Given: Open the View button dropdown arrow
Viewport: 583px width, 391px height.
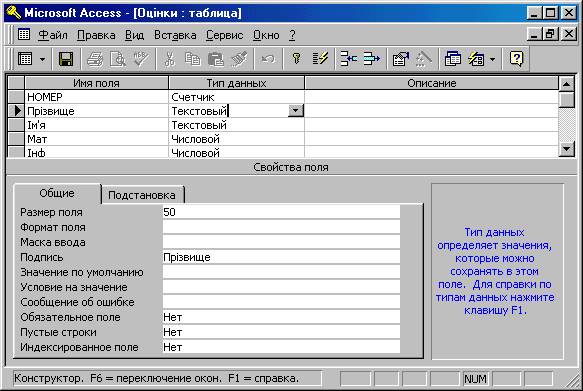Looking at the screenshot, I should (x=42, y=59).
